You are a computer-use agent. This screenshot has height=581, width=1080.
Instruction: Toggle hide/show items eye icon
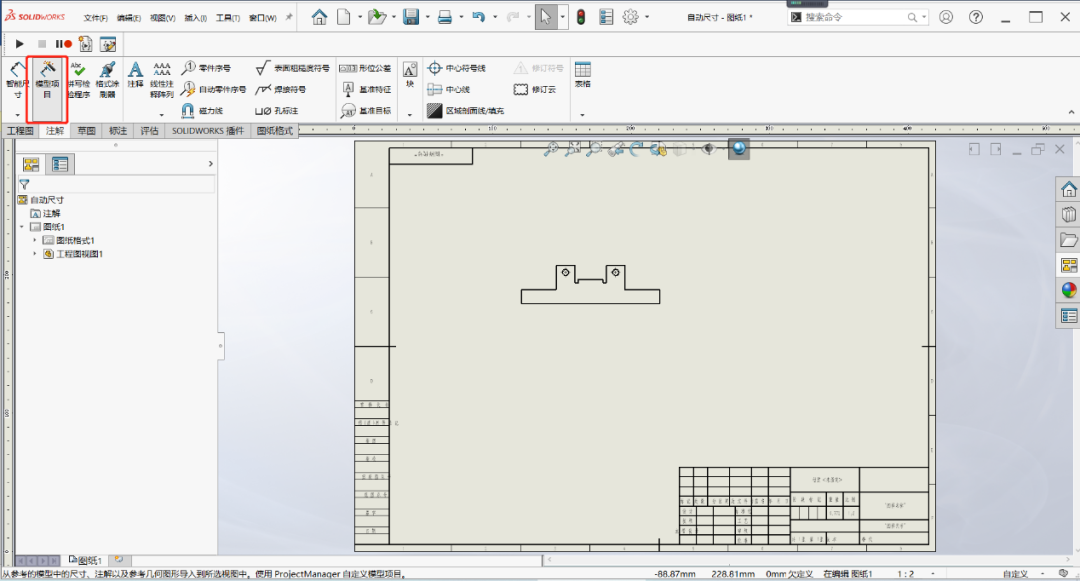[x=708, y=148]
